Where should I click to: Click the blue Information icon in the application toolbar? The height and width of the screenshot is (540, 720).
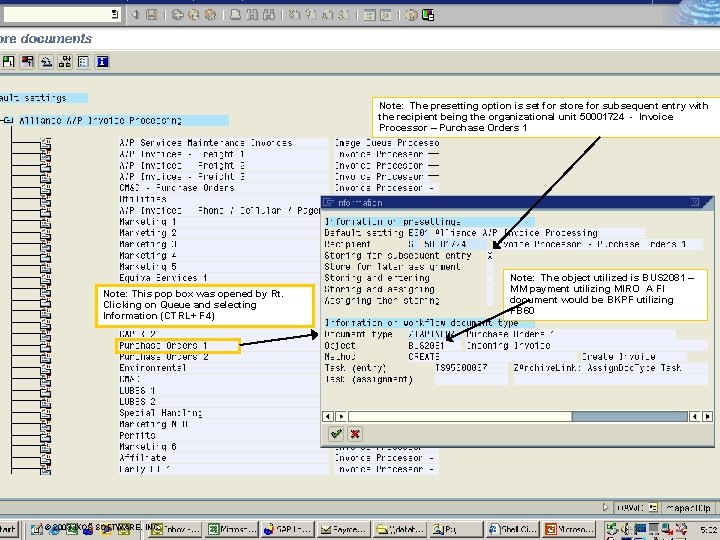click(x=102, y=62)
